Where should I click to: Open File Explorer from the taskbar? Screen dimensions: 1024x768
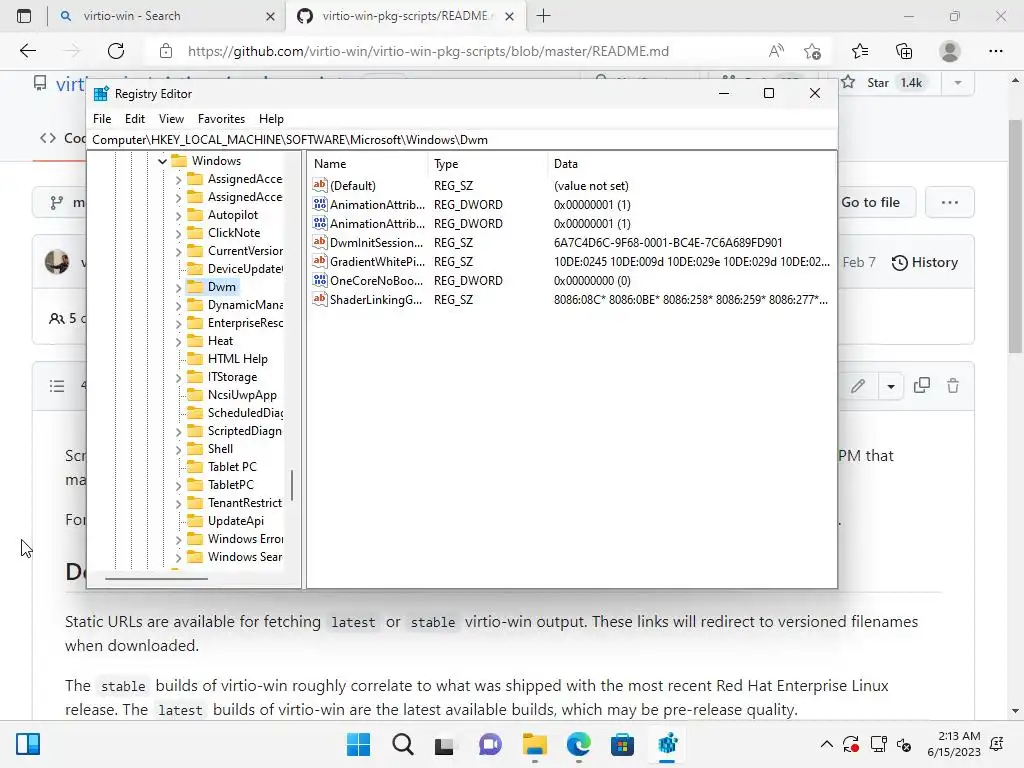pos(534,744)
